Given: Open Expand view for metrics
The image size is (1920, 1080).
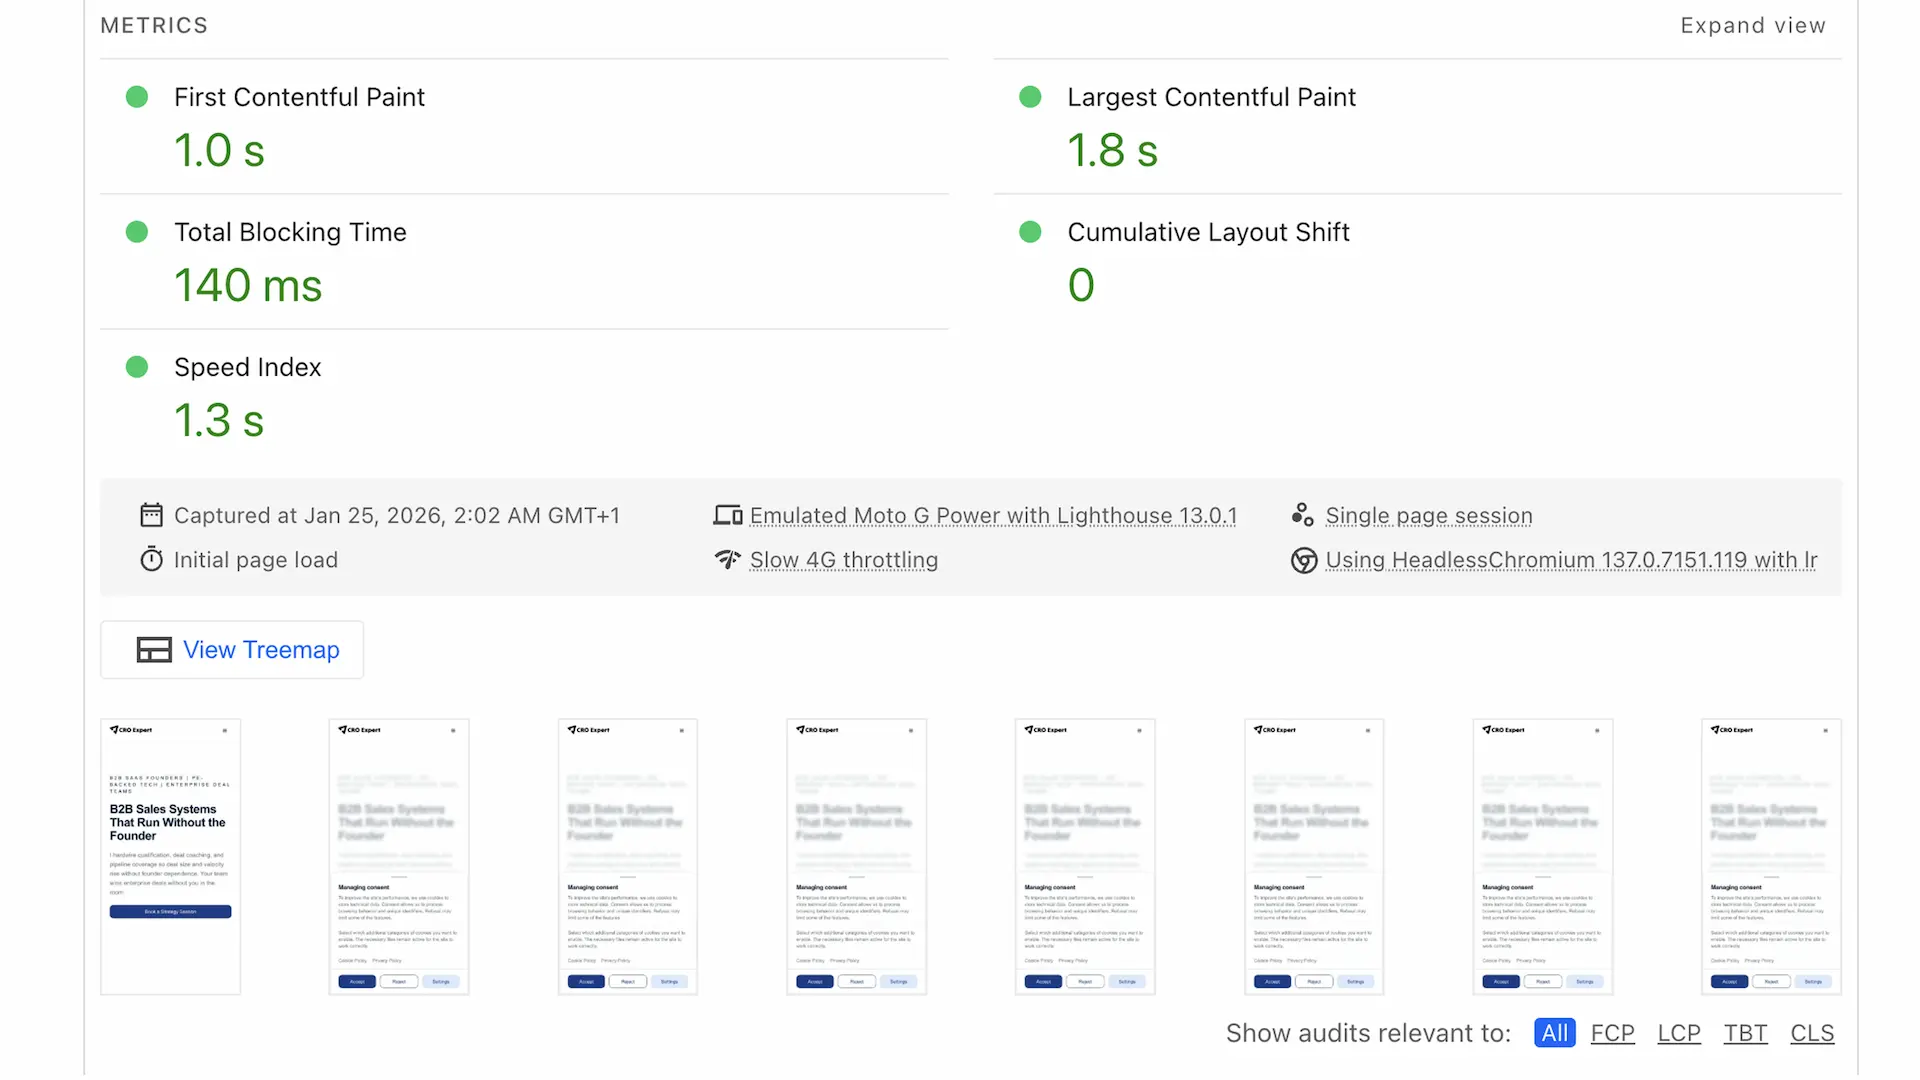Looking at the screenshot, I should pyautogui.click(x=1753, y=25).
